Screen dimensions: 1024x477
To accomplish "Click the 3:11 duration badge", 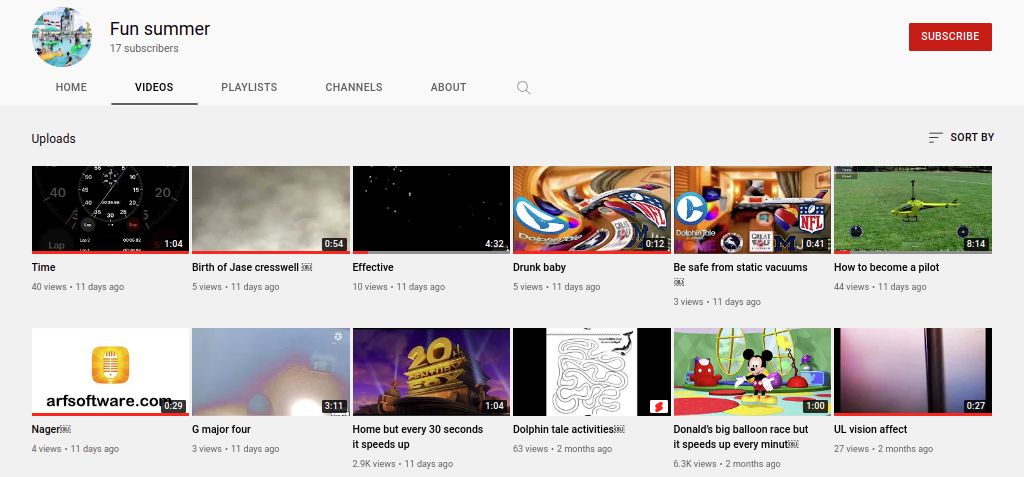I will (x=334, y=406).
